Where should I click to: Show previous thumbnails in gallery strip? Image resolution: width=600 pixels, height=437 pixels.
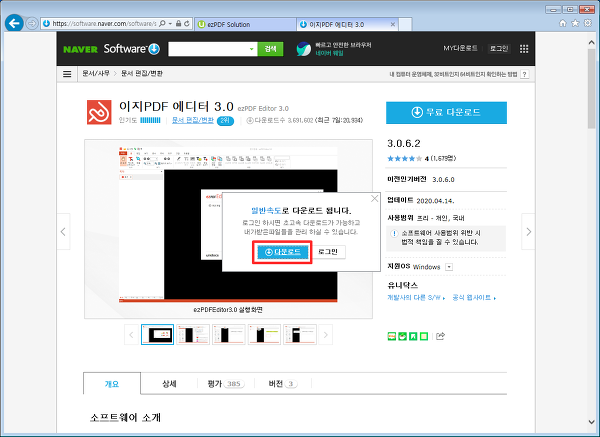tap(131, 335)
